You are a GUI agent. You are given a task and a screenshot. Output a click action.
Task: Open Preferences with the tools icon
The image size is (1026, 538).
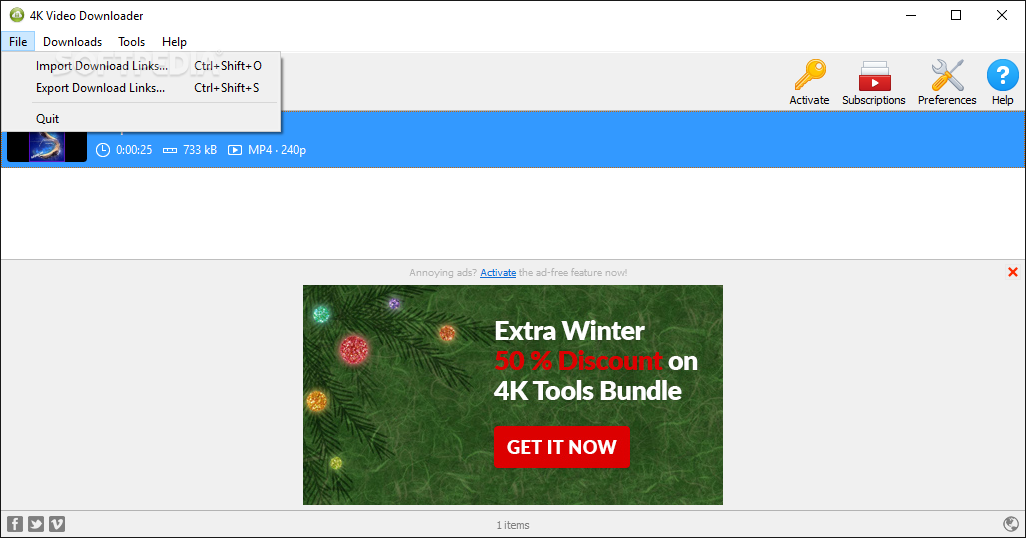pyautogui.click(x=947, y=75)
